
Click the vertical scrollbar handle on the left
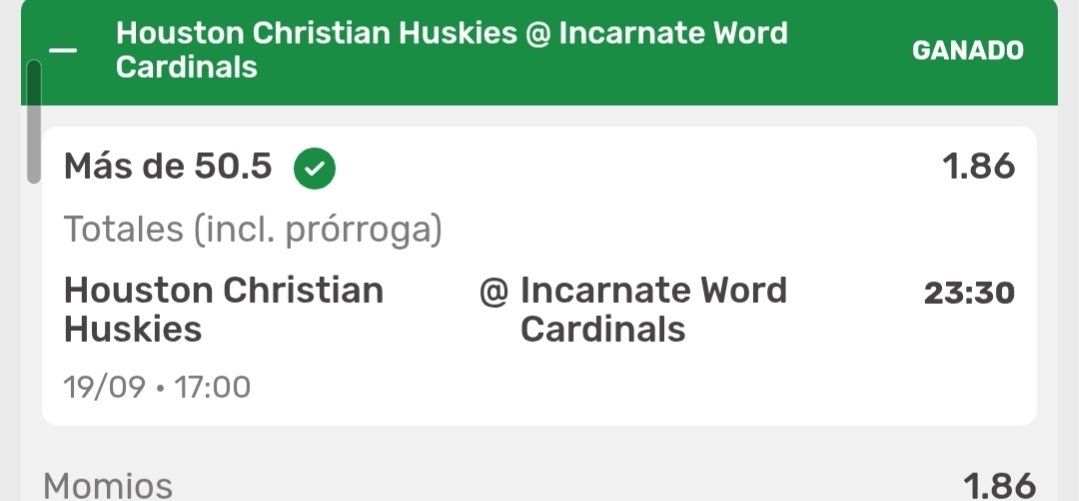pyautogui.click(x=34, y=121)
